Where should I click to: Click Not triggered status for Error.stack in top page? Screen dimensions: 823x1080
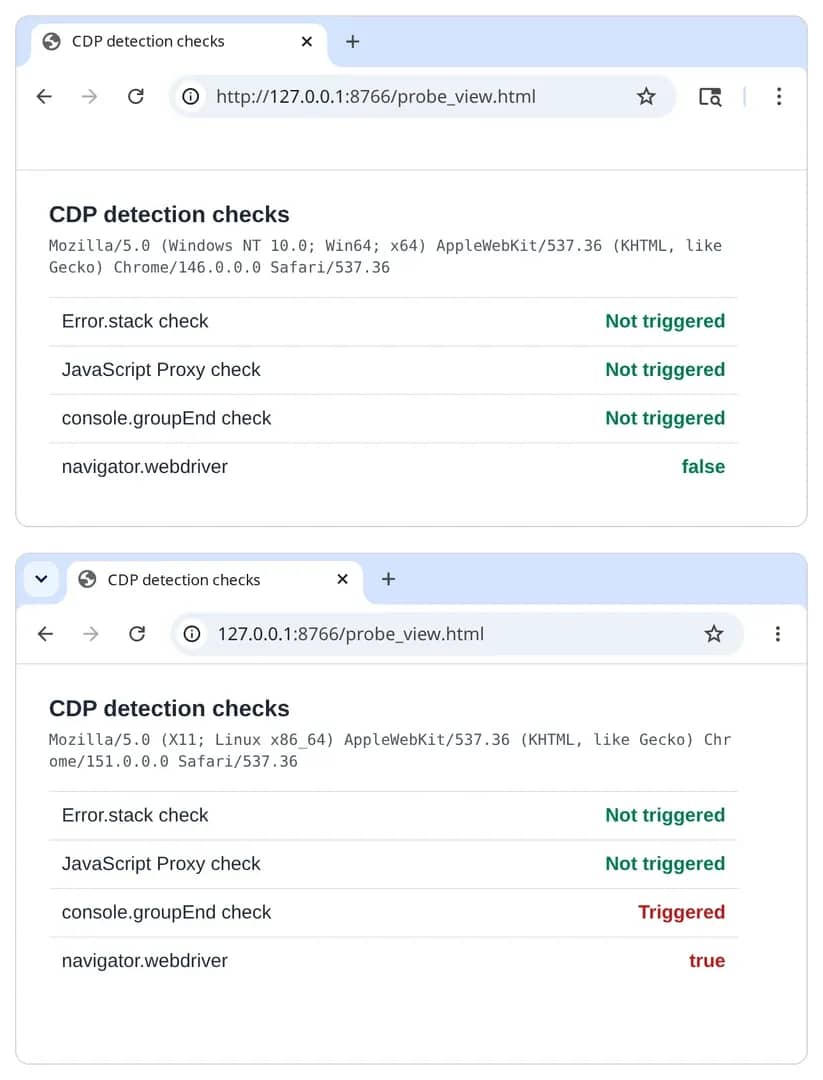tap(665, 321)
